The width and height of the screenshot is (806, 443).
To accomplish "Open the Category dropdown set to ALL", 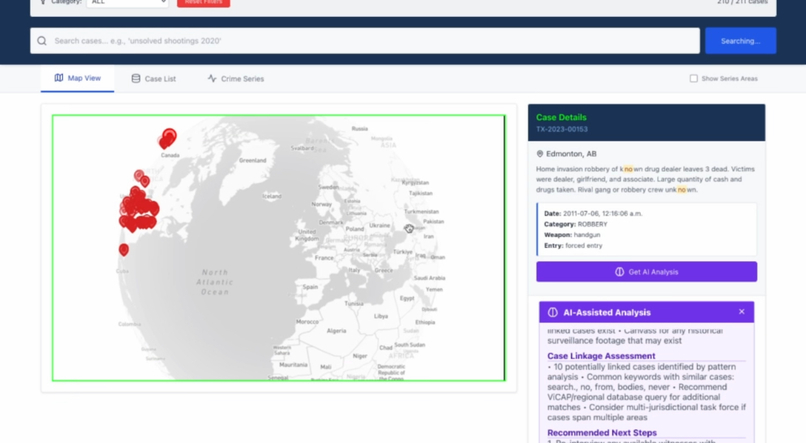I will coord(127,3).
